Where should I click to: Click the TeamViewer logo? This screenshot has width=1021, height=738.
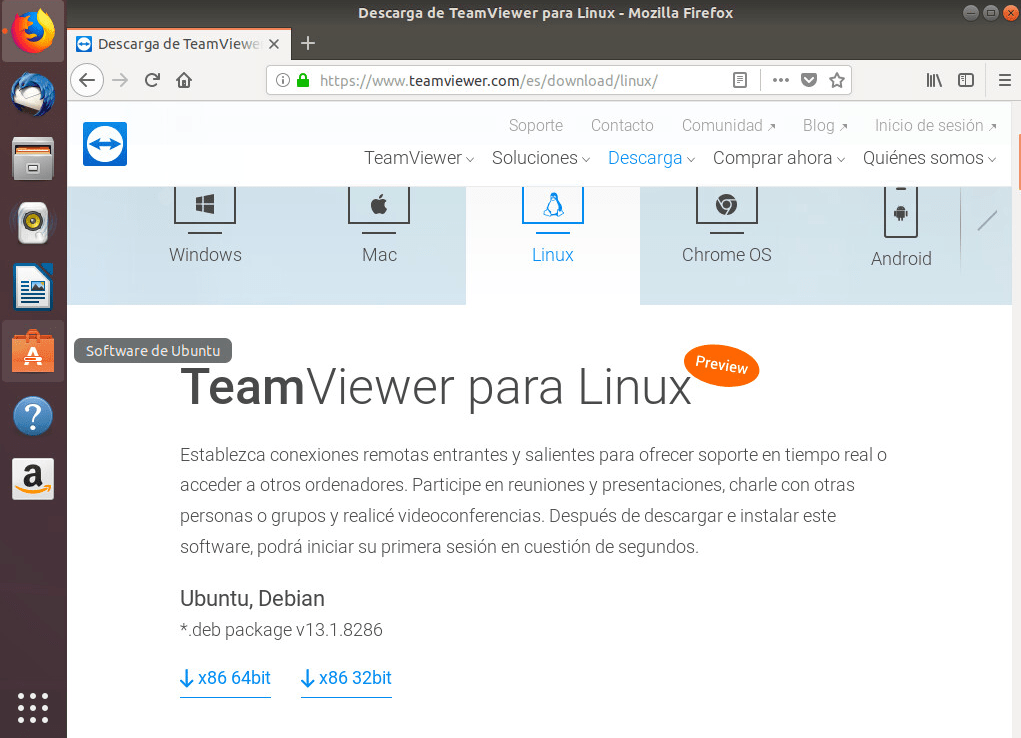104,144
